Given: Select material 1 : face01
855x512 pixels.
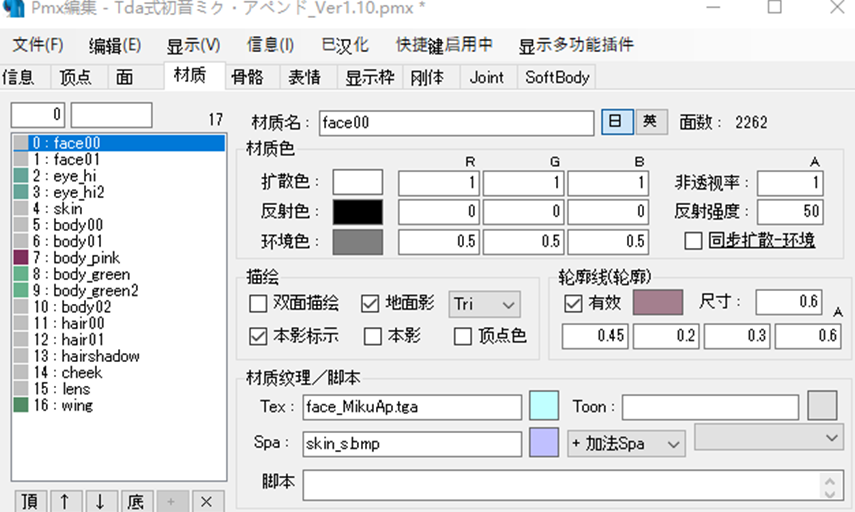Looking at the screenshot, I should click(119, 159).
